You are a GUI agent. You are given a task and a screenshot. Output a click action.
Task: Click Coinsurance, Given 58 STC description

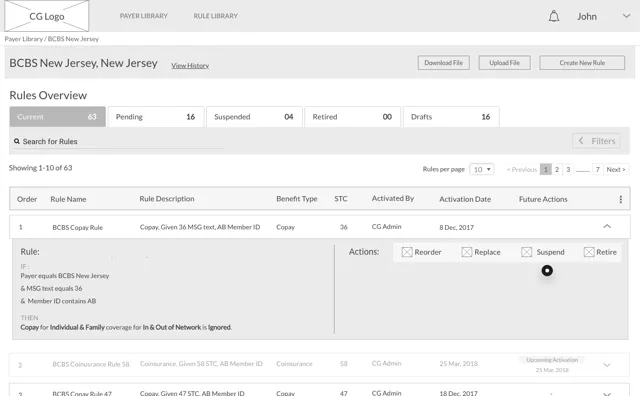click(x=201, y=363)
